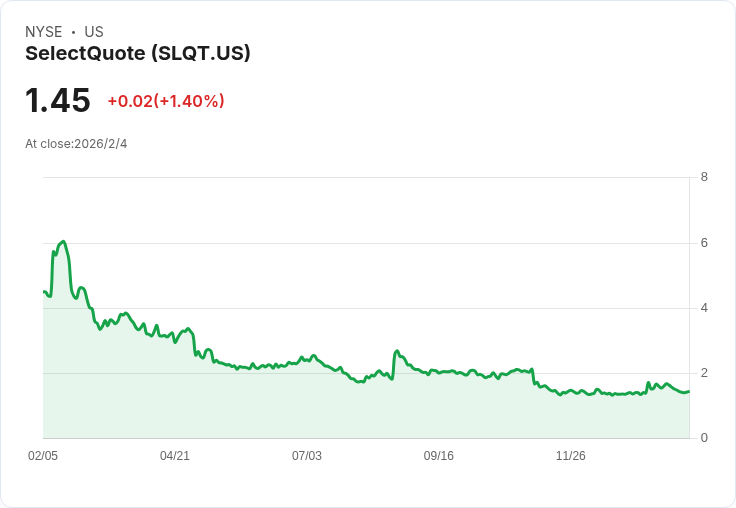The width and height of the screenshot is (736, 508).
Task: Click the y-axis label 0
Action: tap(705, 438)
